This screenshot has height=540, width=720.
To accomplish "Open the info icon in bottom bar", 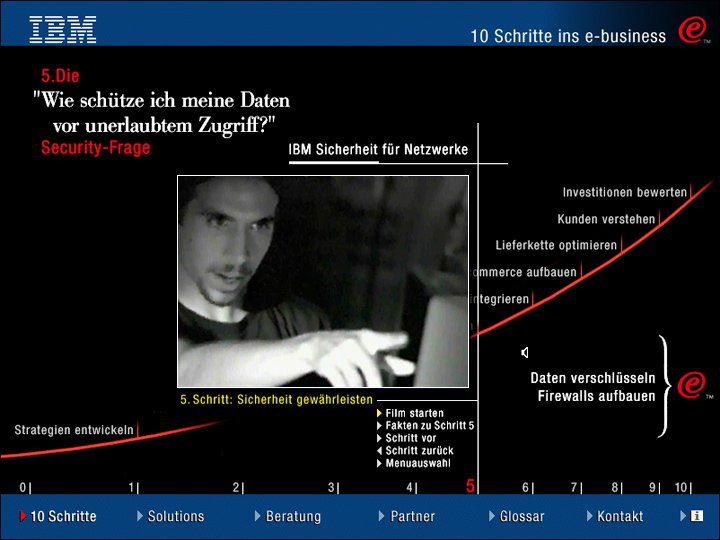I will point(697,516).
